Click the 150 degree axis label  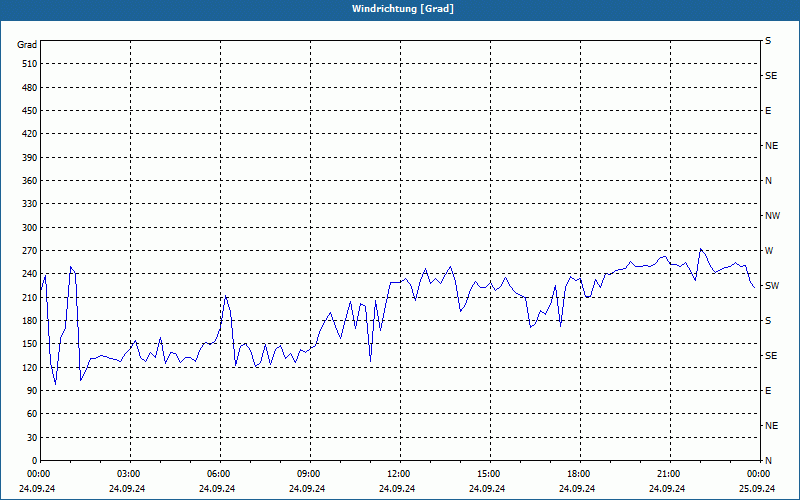[x=30, y=344]
